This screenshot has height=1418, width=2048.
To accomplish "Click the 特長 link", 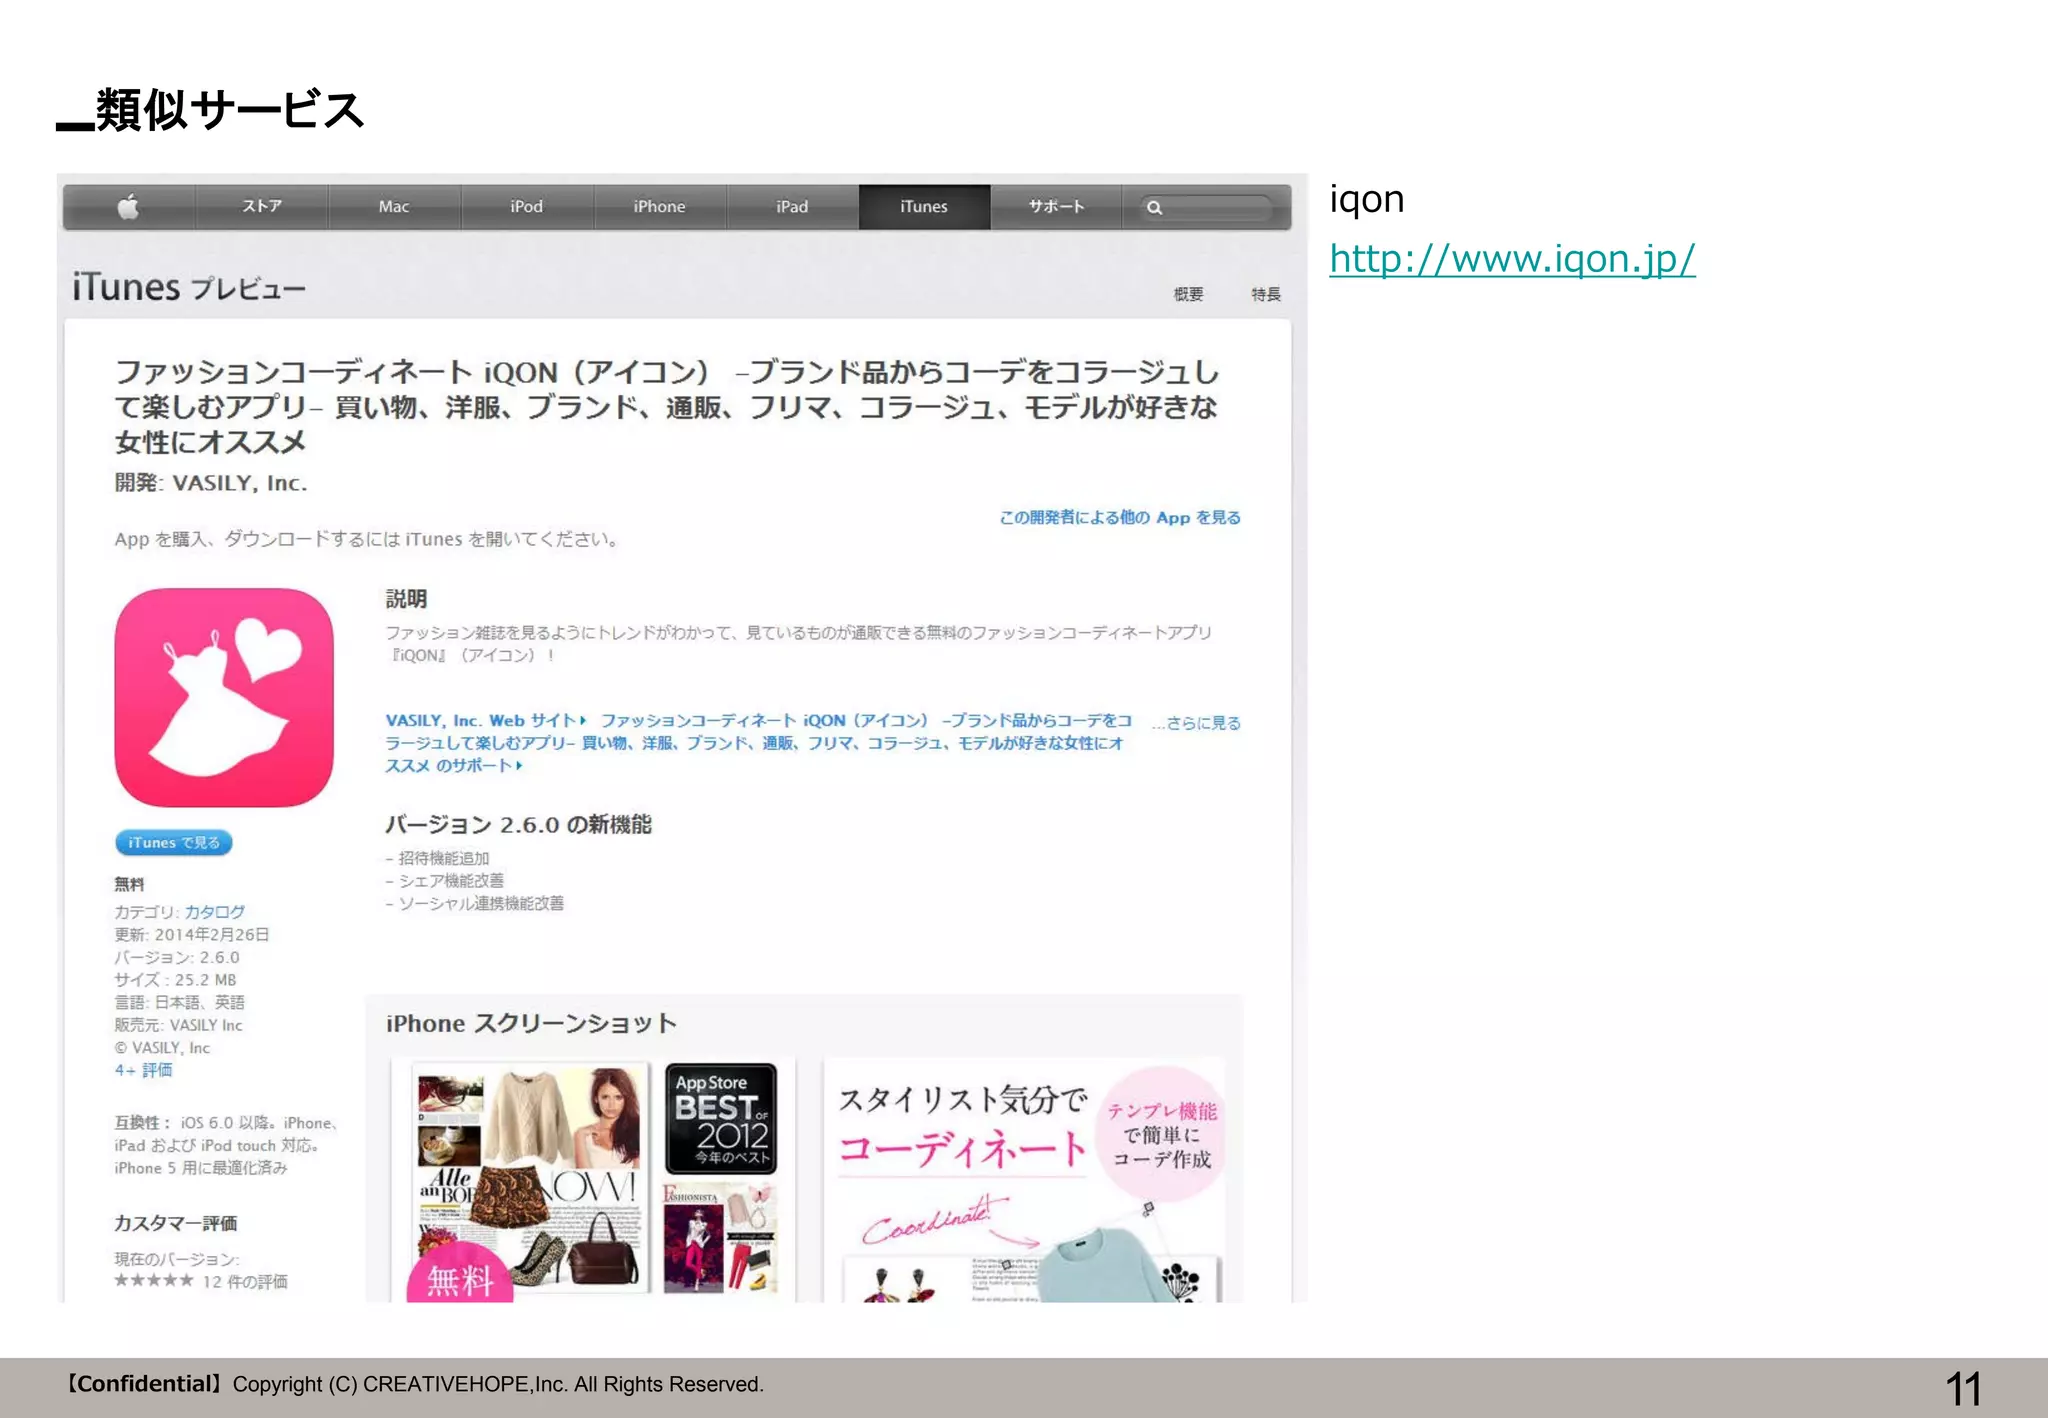I will [1266, 294].
